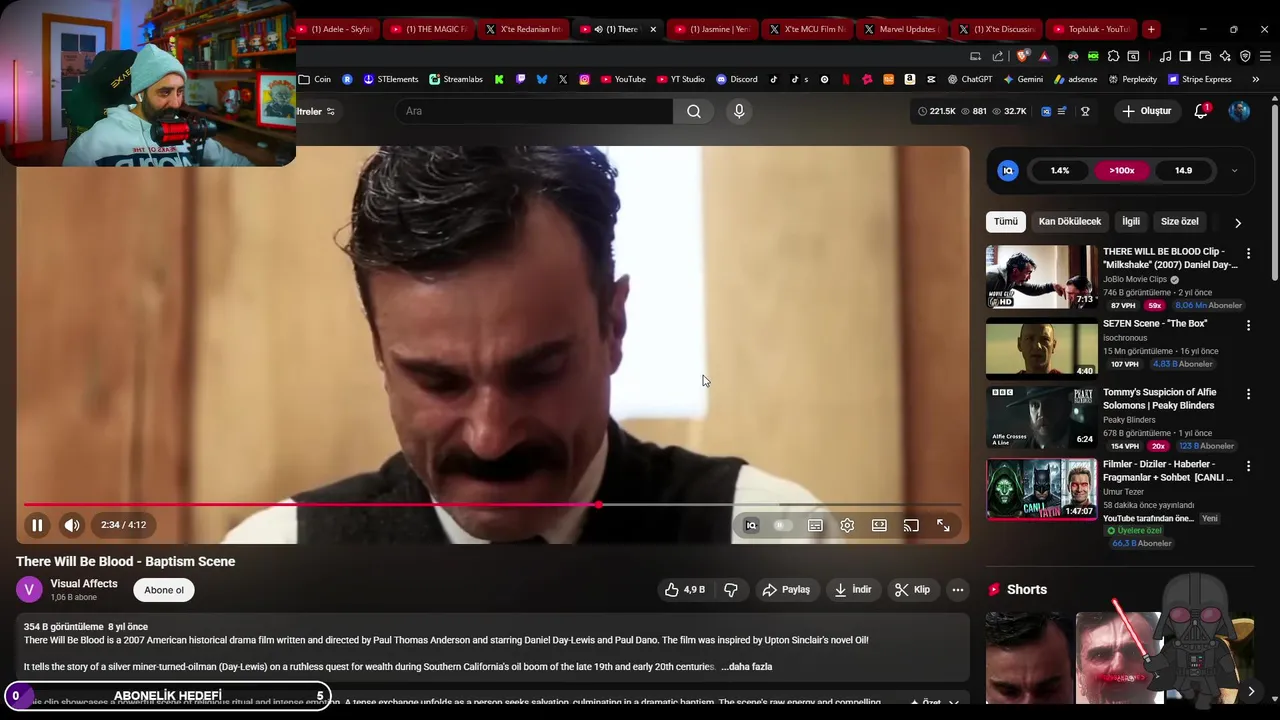This screenshot has width=1280, height=720.
Task: Share the video using Paylaş button
Action: pos(786,590)
